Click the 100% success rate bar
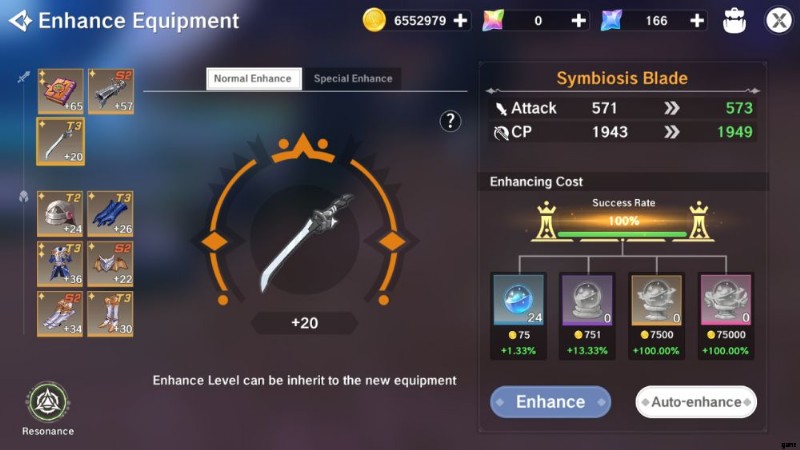The width and height of the screenshot is (800, 450). point(622,234)
